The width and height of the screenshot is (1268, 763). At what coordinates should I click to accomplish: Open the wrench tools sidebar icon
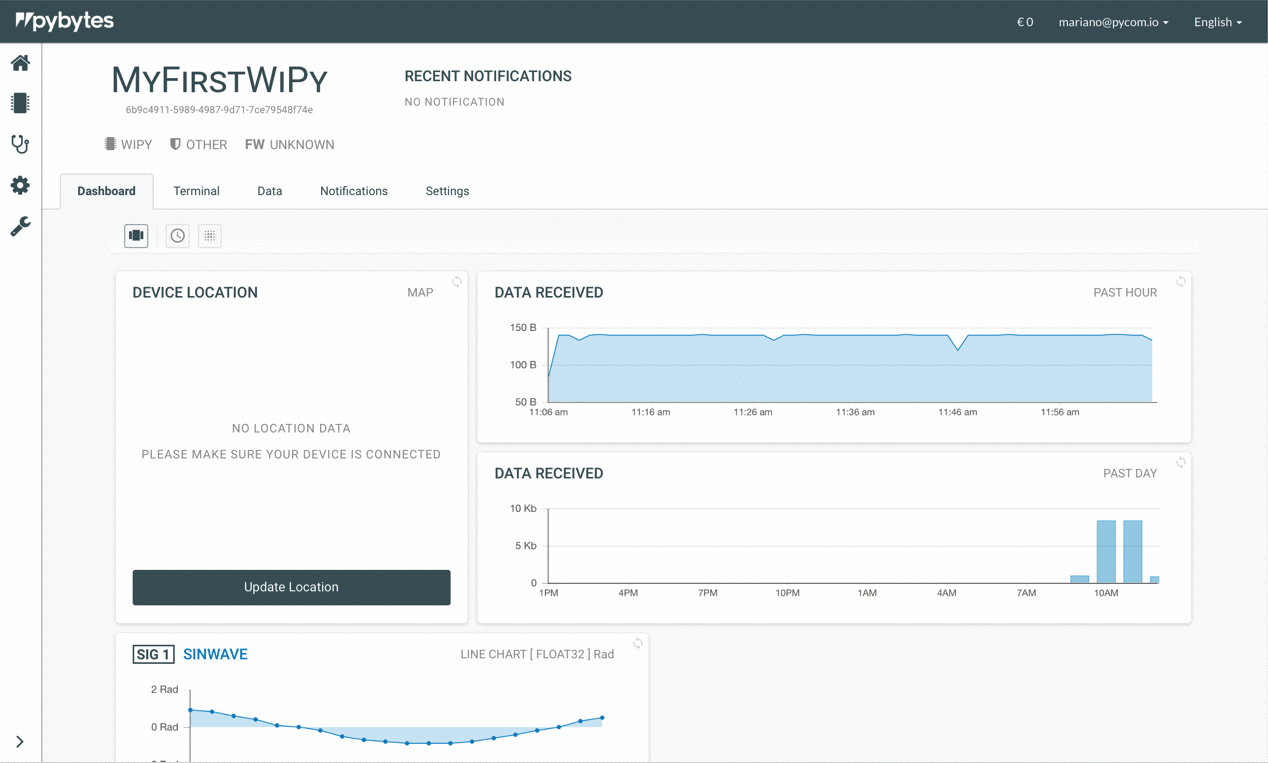(x=20, y=226)
